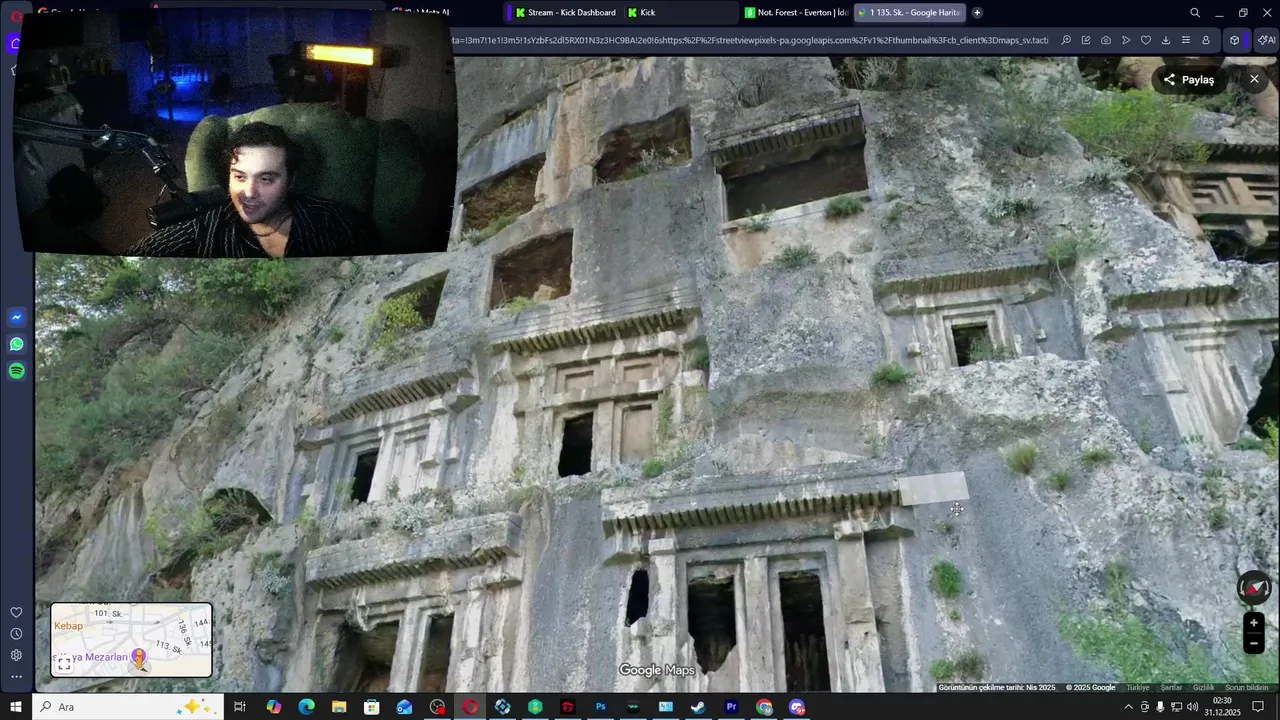Open a new browser tab
Viewport: 1280px width, 720px height.
point(977,13)
